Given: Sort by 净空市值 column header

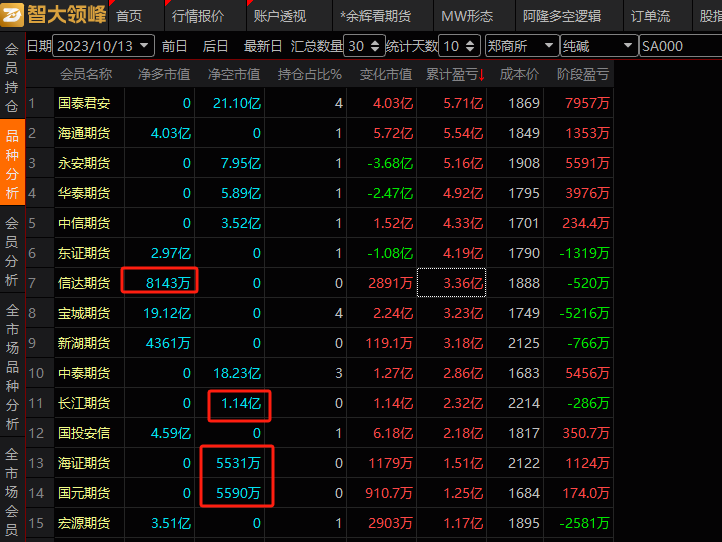Looking at the screenshot, I should coord(234,74).
